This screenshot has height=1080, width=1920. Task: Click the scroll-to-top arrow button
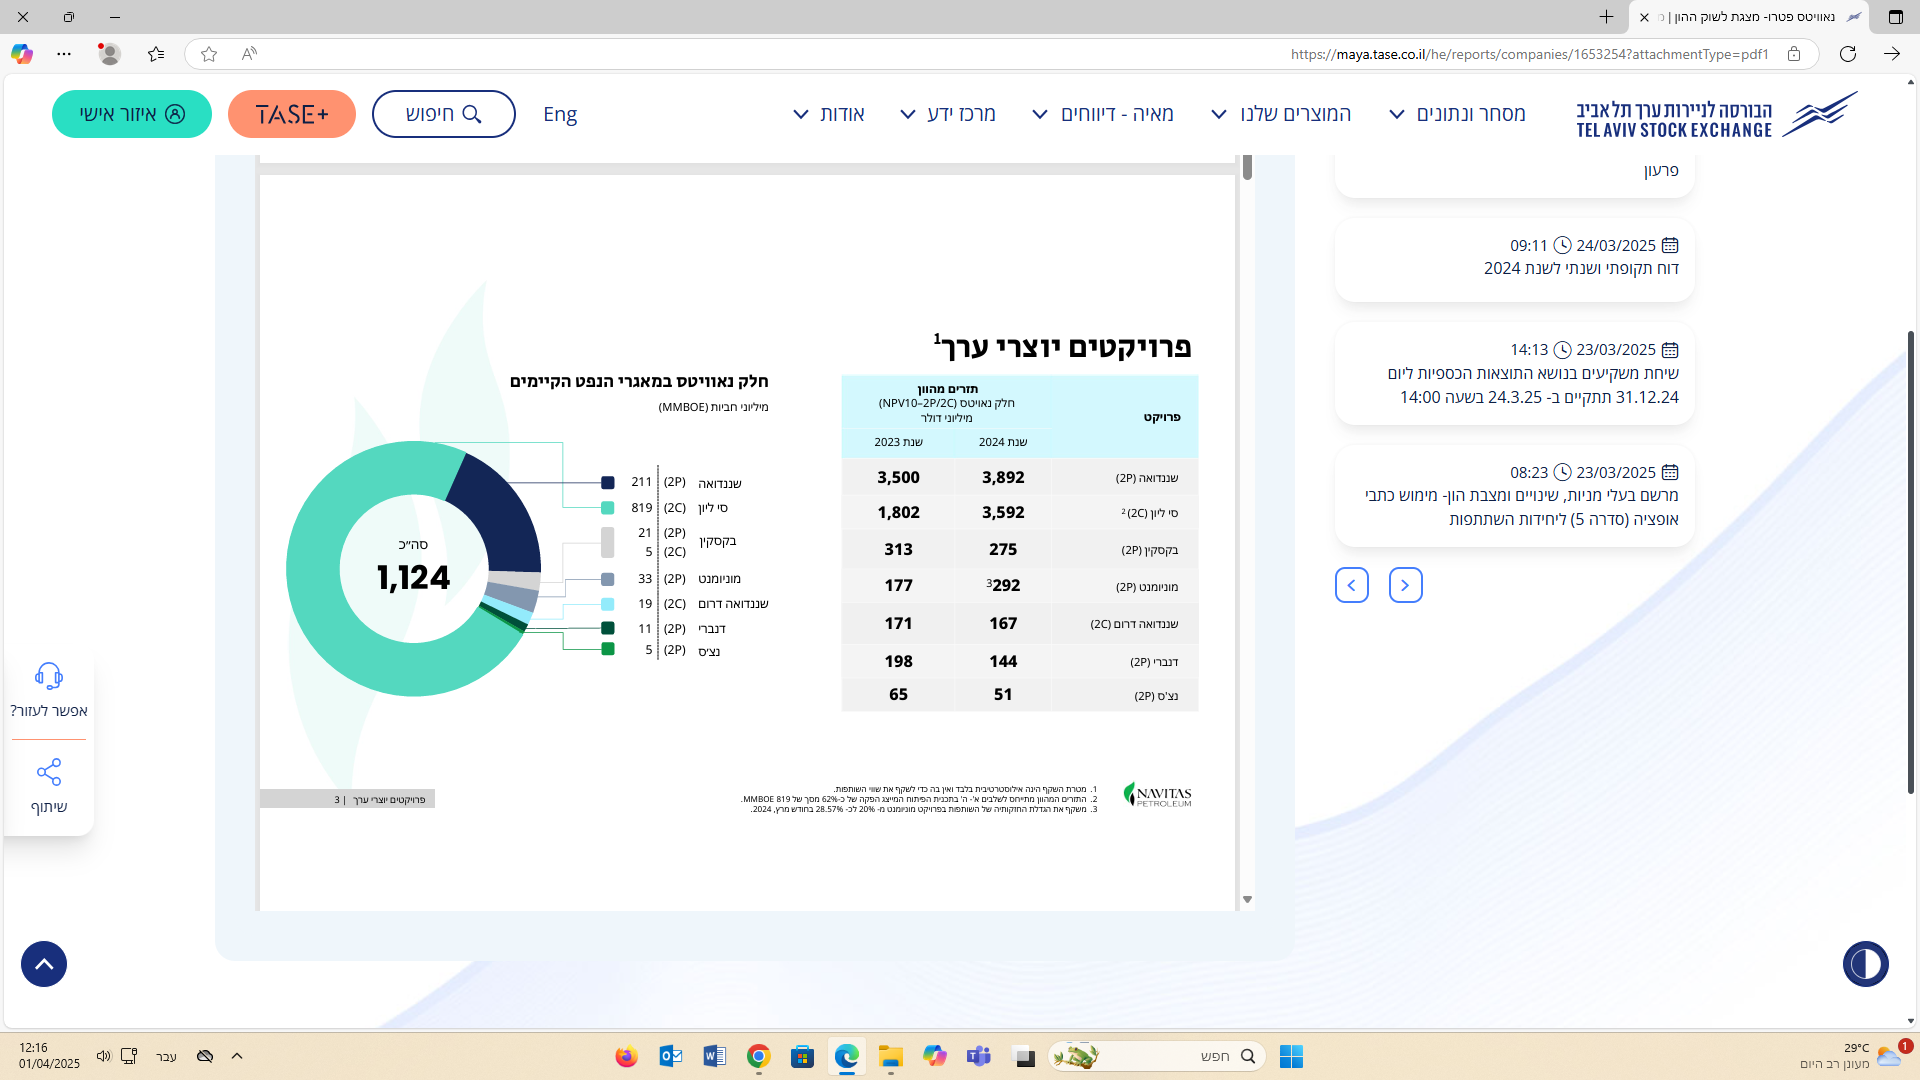[x=44, y=964]
